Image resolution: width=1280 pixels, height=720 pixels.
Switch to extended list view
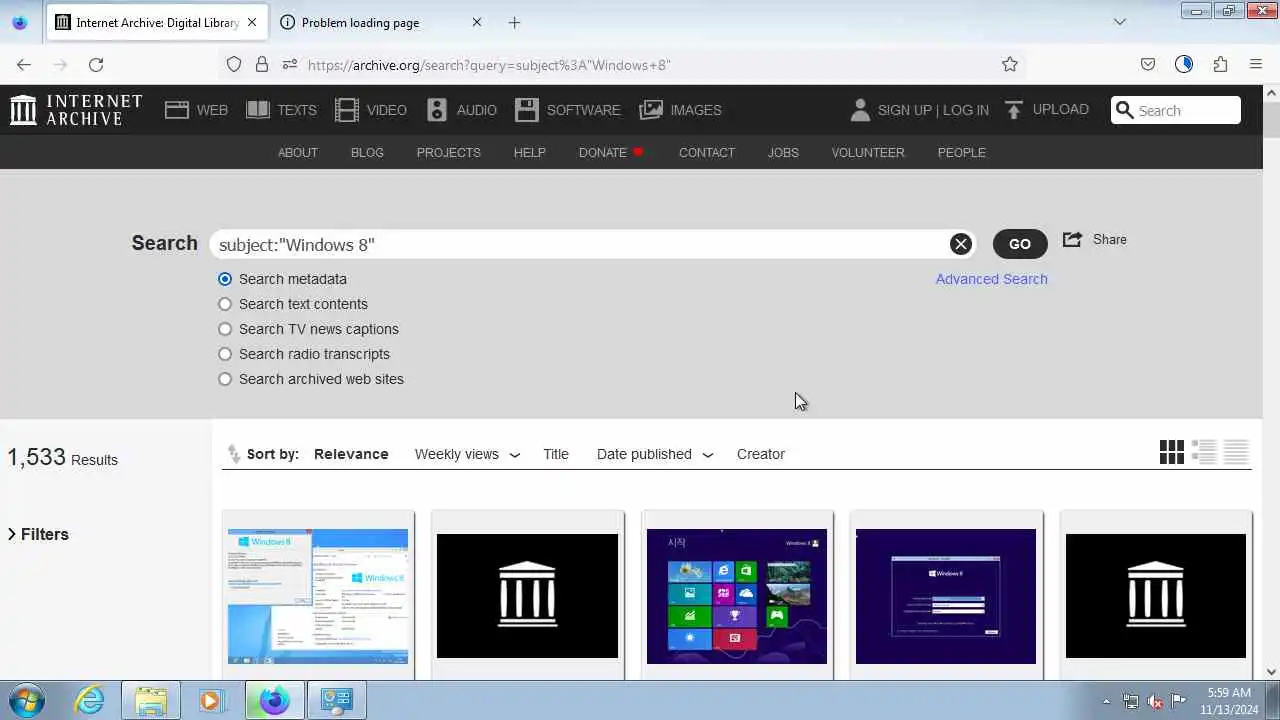[x=1204, y=453]
